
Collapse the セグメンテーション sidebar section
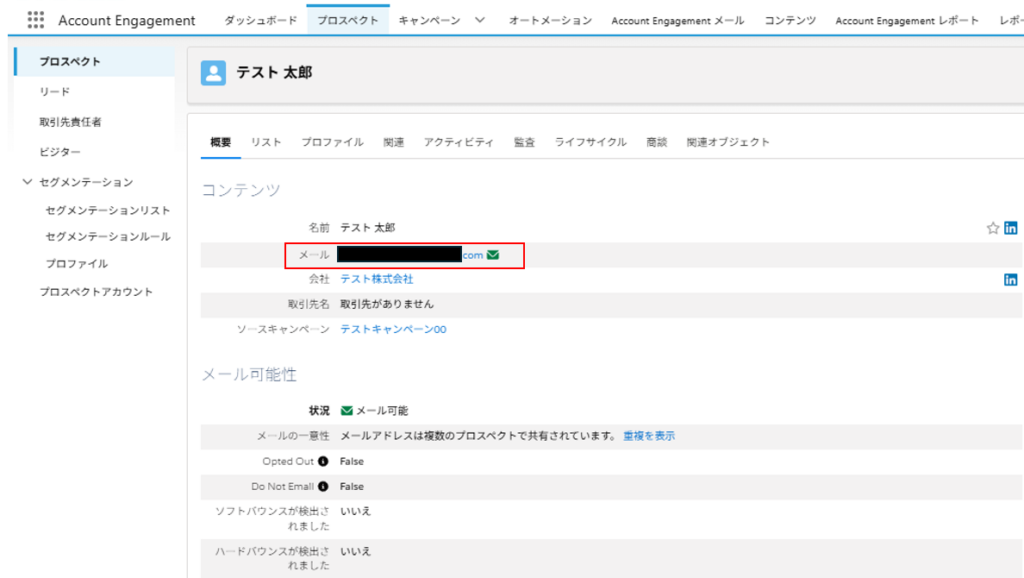pos(27,182)
